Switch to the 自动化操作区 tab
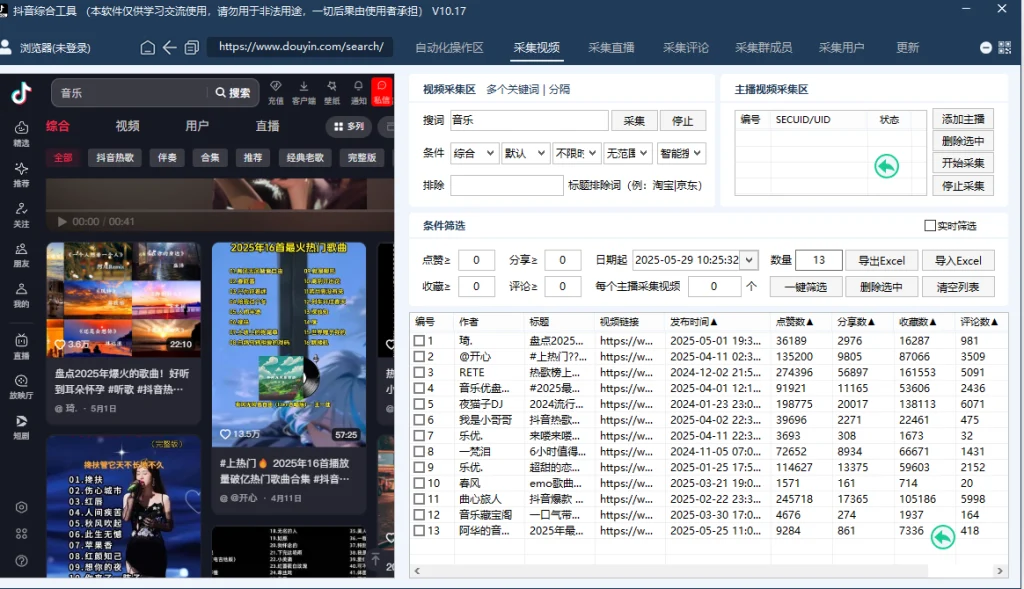 point(449,48)
